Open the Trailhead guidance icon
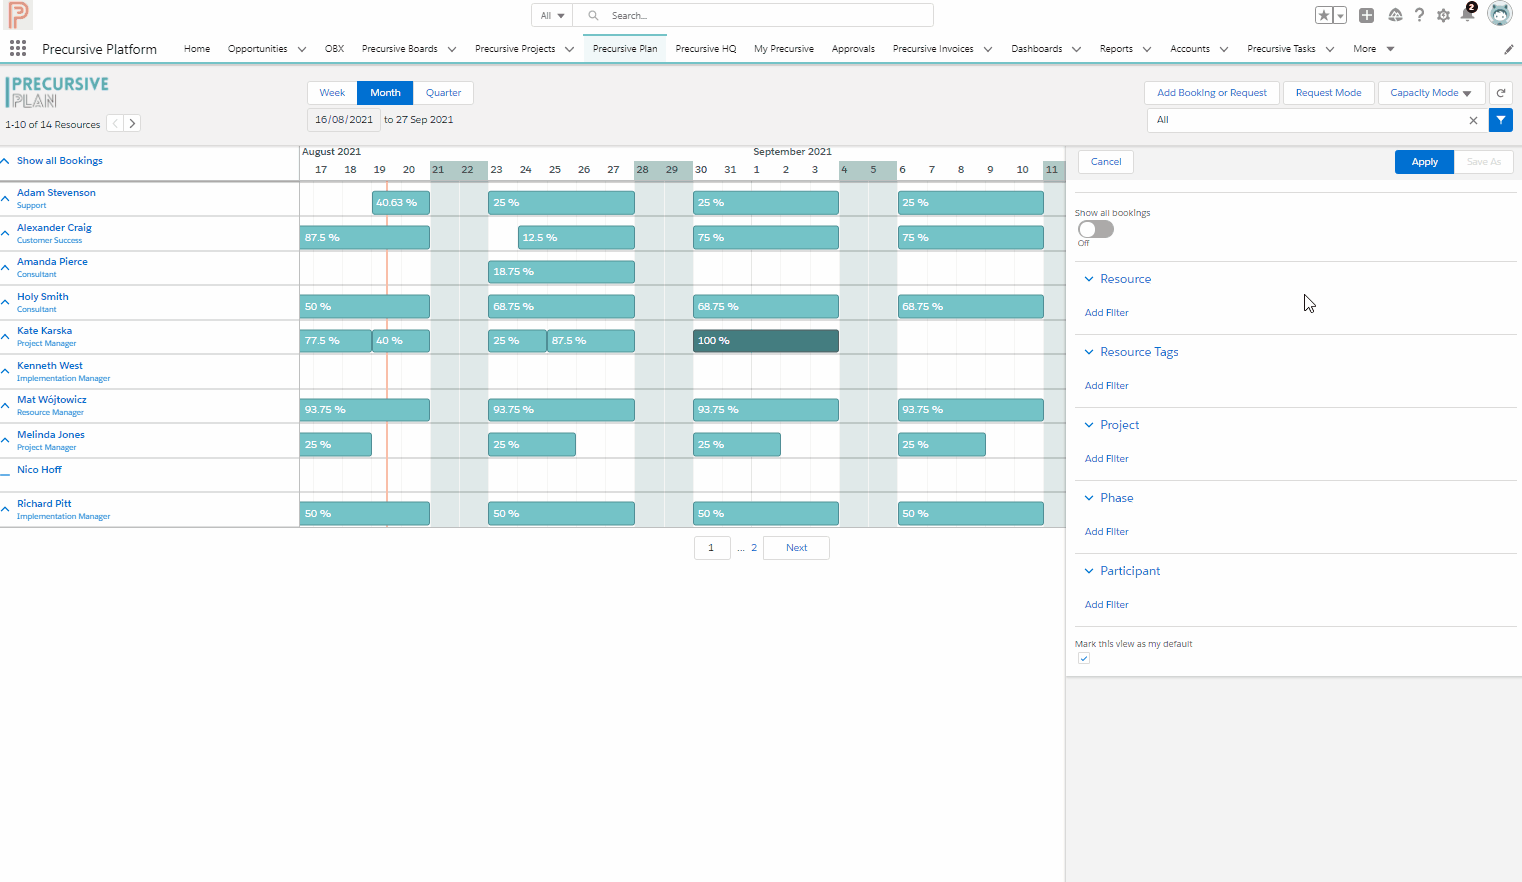Screen dimensions: 1522x882 [1395, 15]
